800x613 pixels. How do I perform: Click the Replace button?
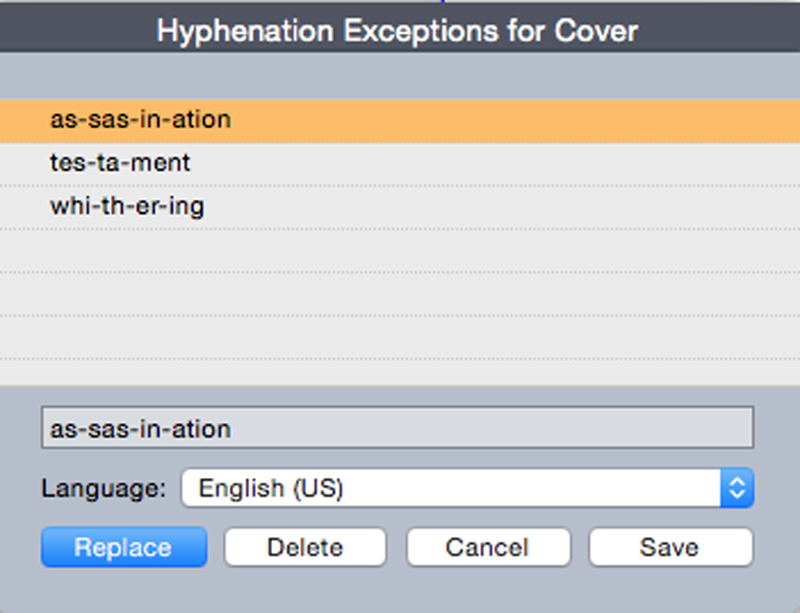[124, 547]
